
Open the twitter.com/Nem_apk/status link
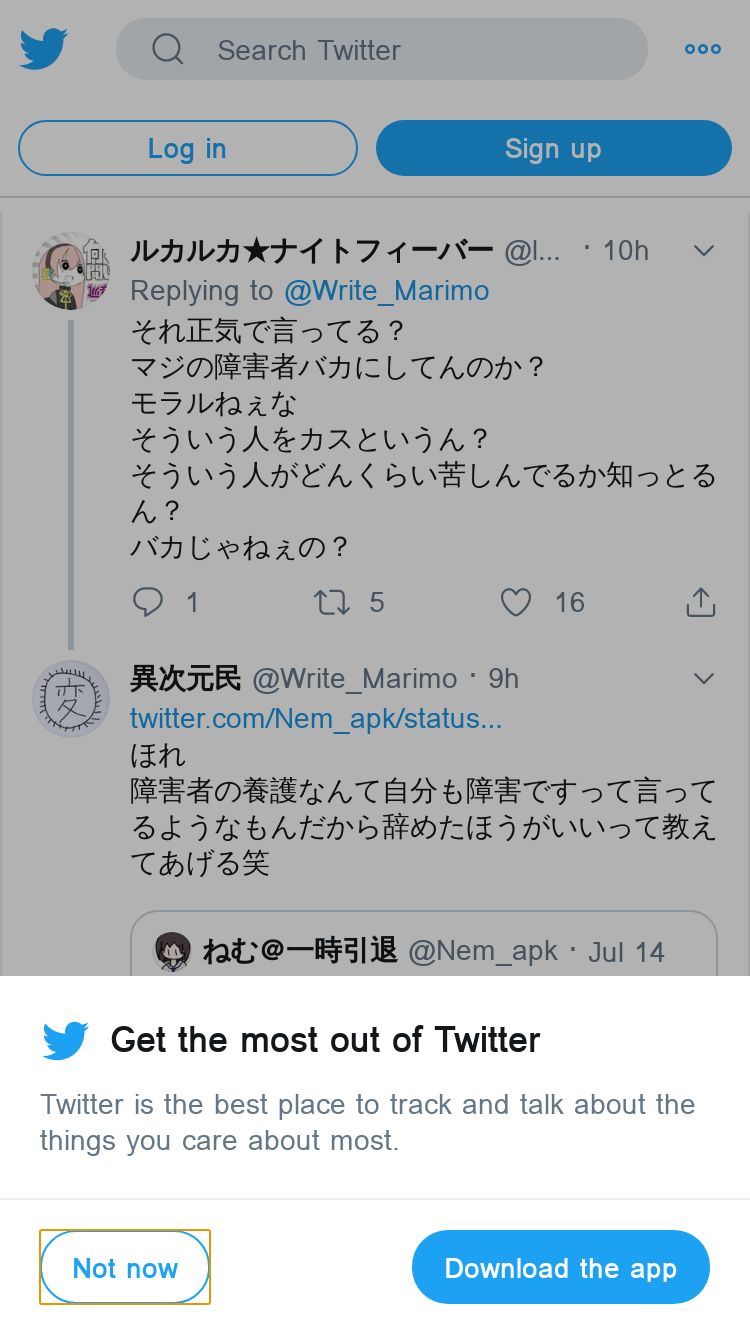(316, 719)
